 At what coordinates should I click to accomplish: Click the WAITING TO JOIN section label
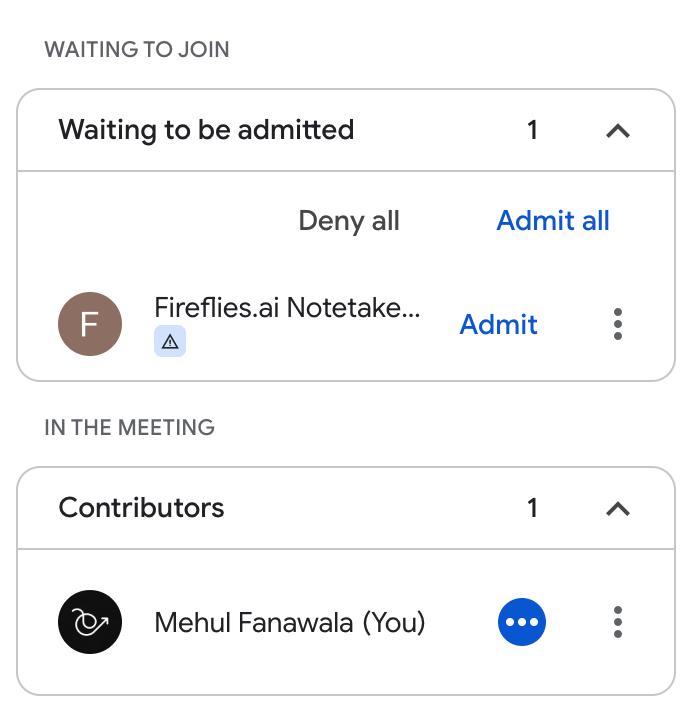(137, 49)
